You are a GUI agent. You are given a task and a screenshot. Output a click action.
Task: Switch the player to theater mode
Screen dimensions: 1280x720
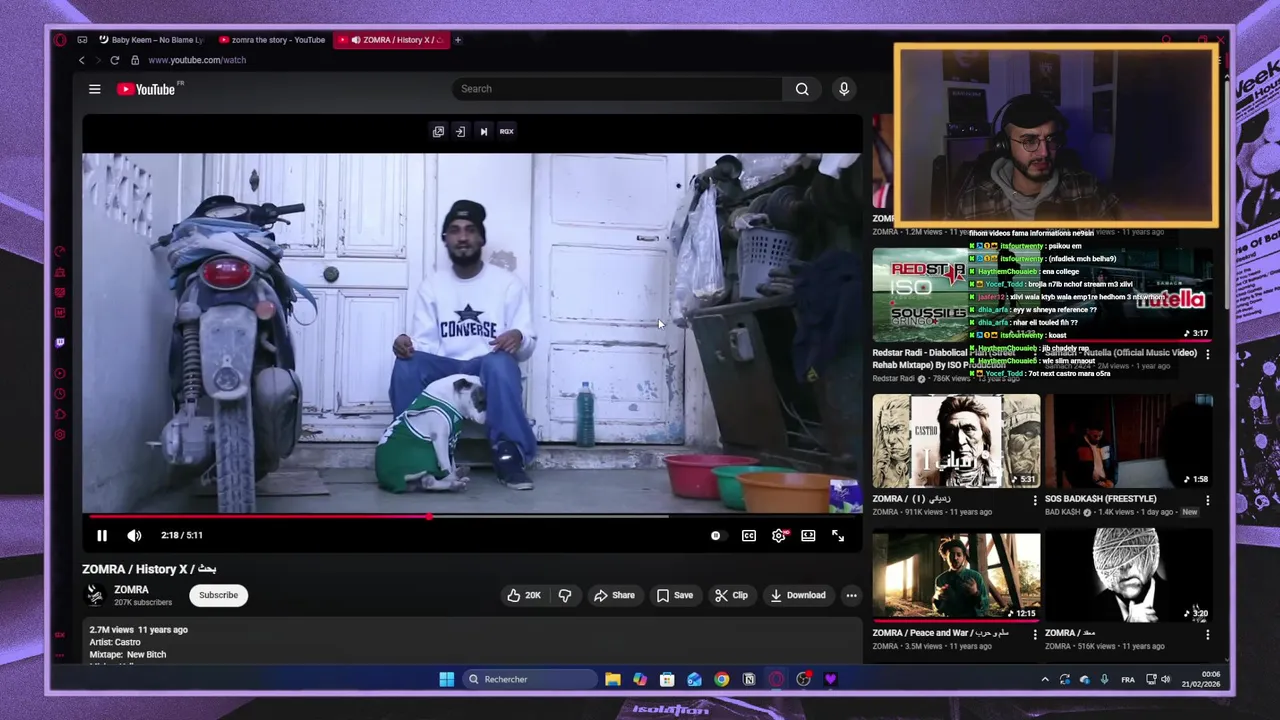(x=808, y=536)
